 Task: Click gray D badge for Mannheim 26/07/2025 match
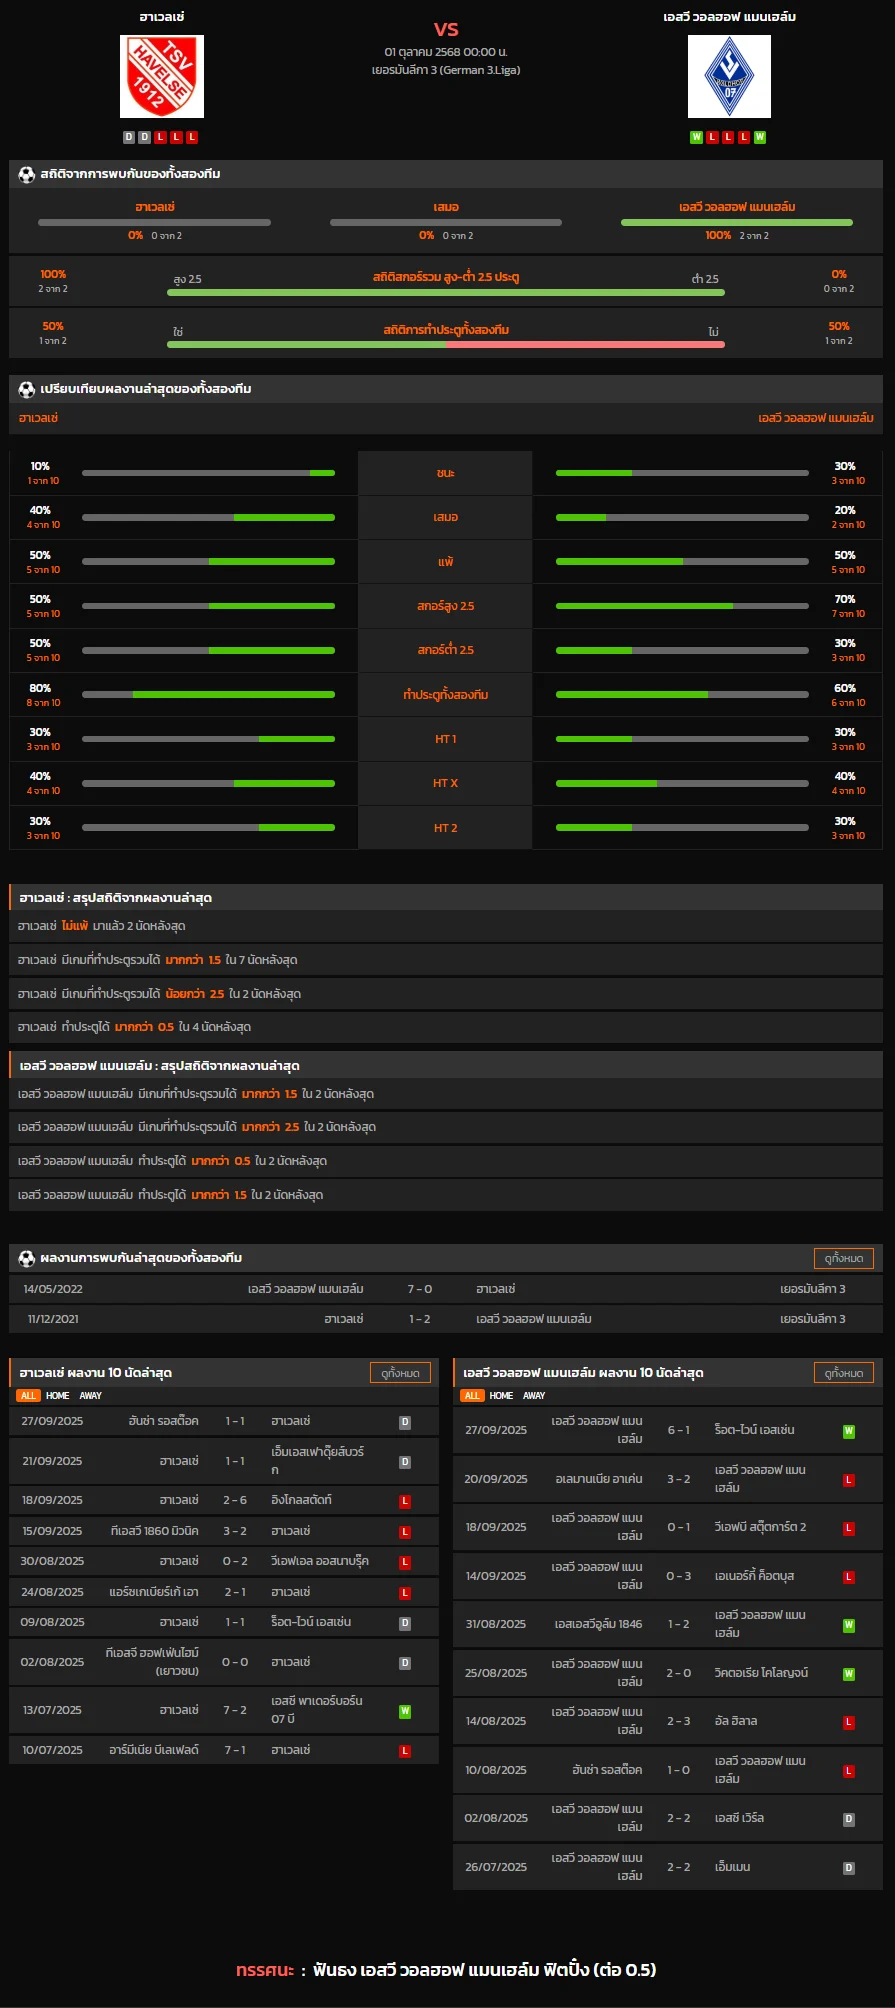click(848, 1867)
